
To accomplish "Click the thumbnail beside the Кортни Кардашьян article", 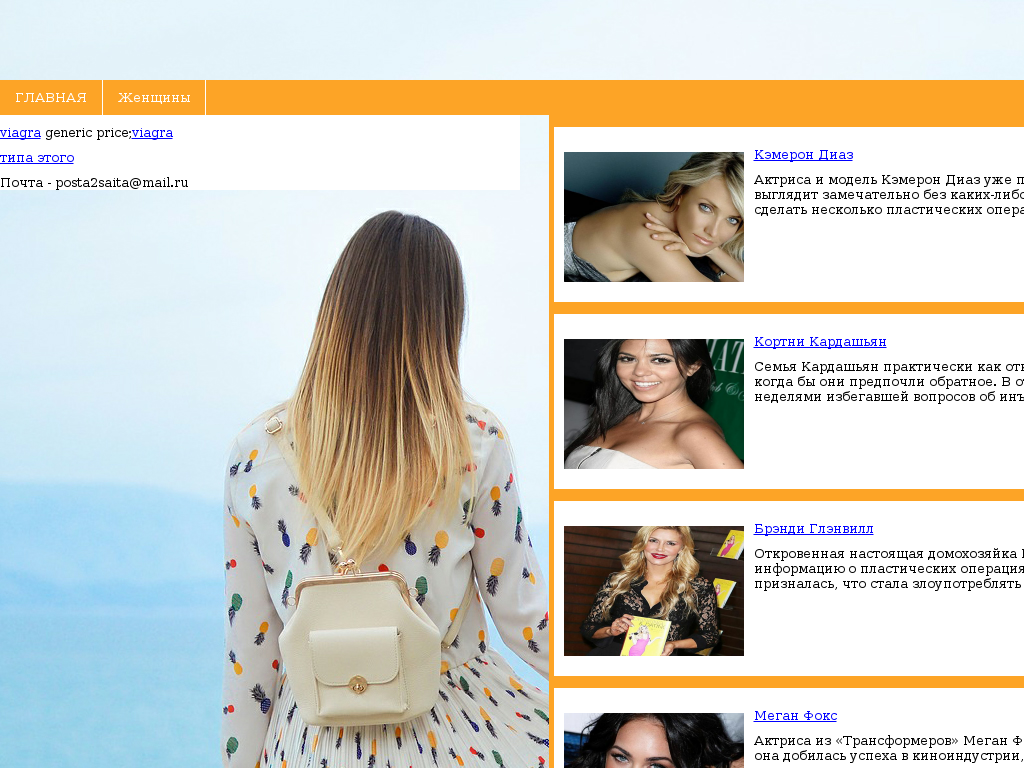I will (653, 404).
